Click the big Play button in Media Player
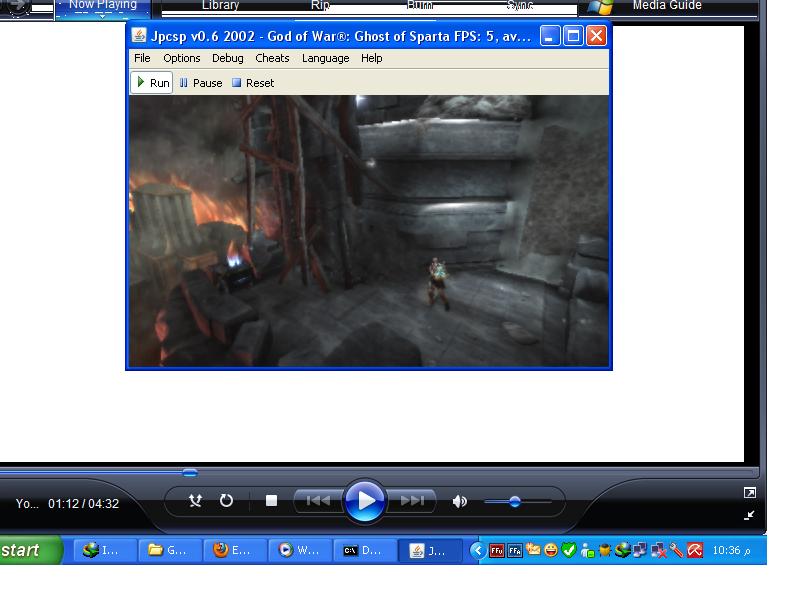Image resolution: width=800 pixels, height=600 pixels. [x=365, y=501]
